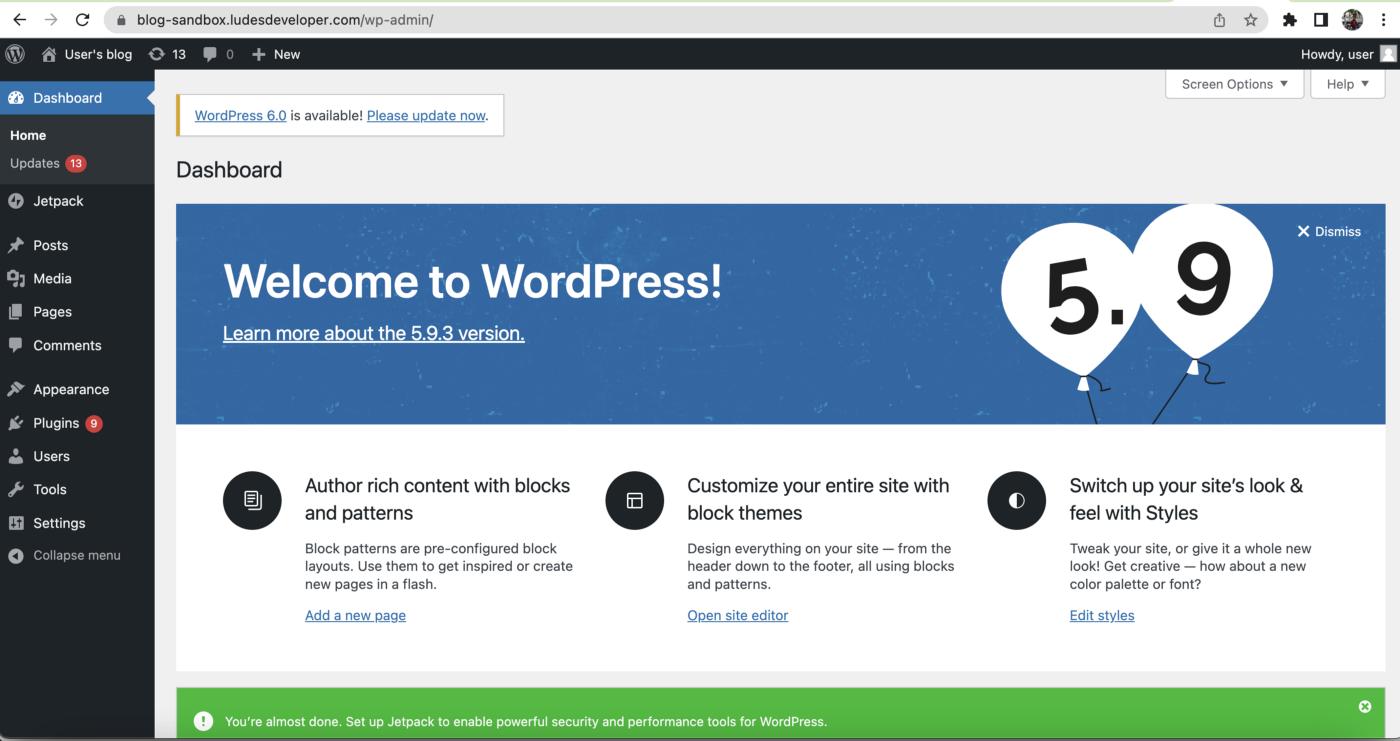The image size is (1400, 741).
Task: Click the Home item under Dashboard
Action: pos(27,134)
